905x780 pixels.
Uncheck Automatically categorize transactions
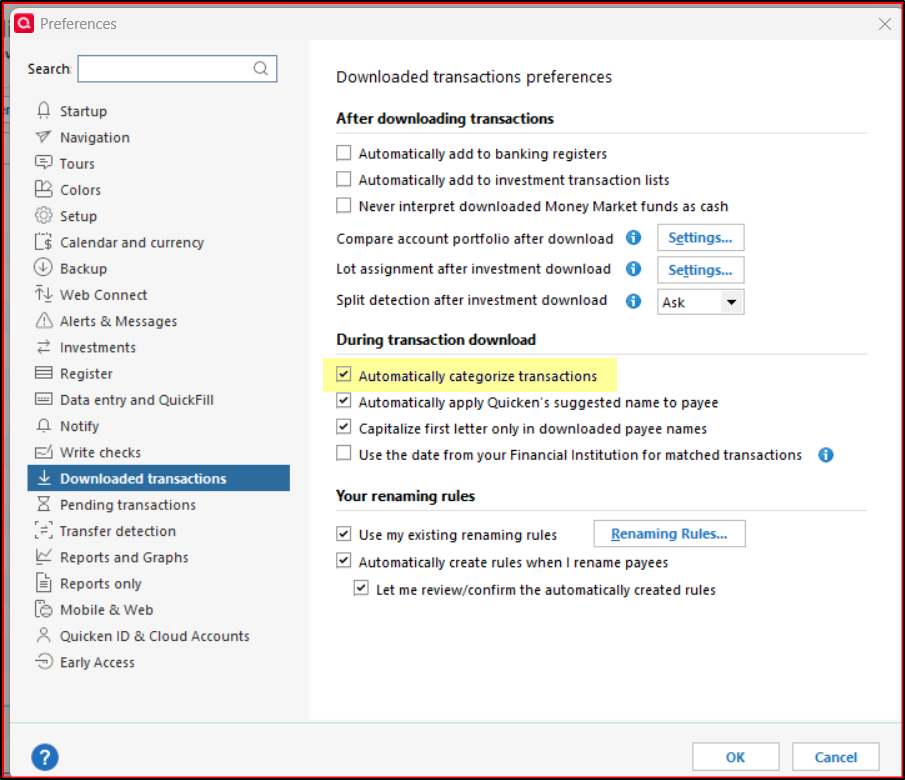point(344,375)
